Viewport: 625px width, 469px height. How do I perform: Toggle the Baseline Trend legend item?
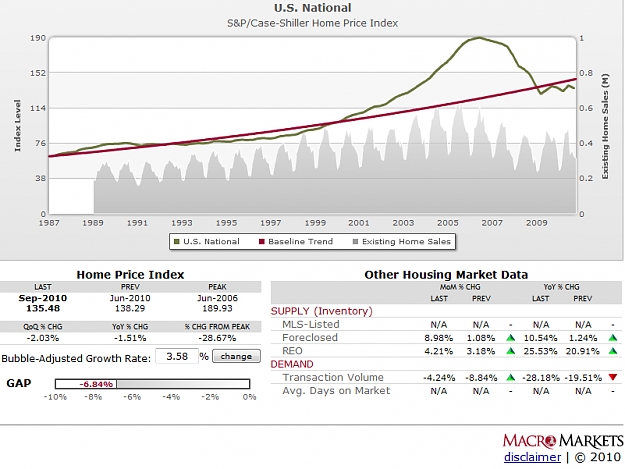(x=296, y=241)
